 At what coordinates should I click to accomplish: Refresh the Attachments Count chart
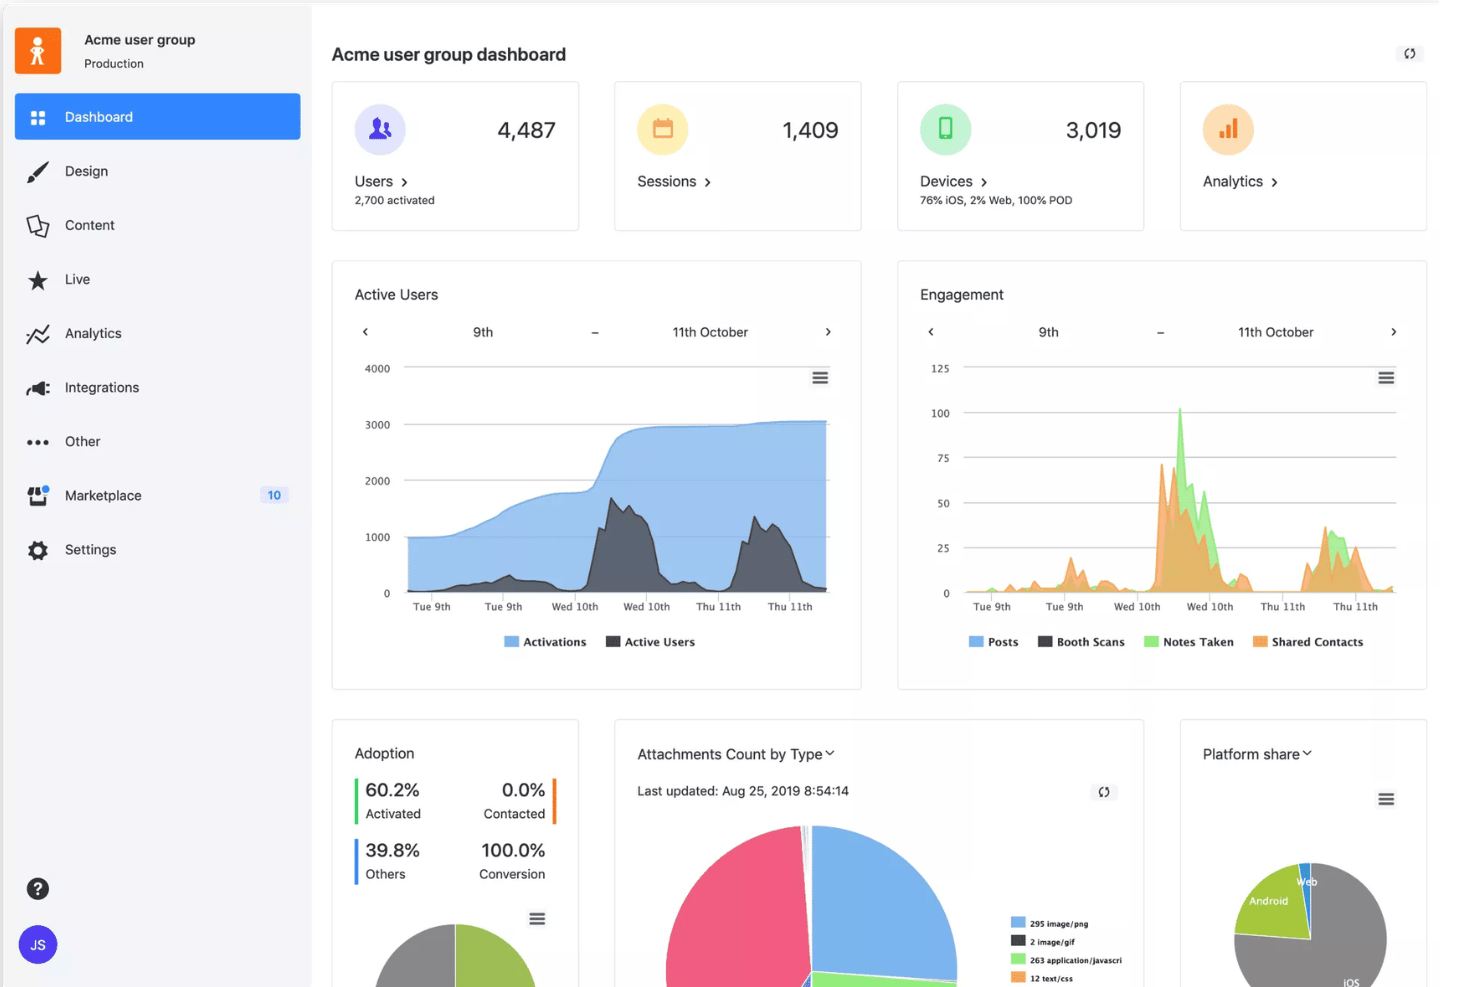1104,792
